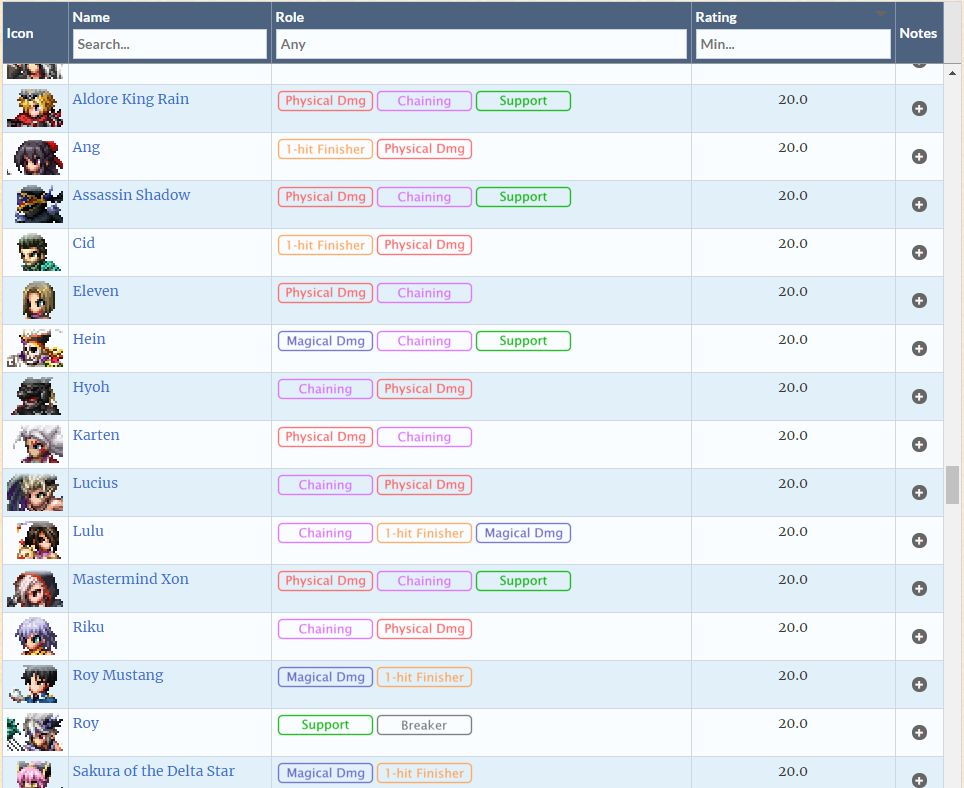Open the Lulu unit link
This screenshot has width=964, height=788.
(x=88, y=530)
